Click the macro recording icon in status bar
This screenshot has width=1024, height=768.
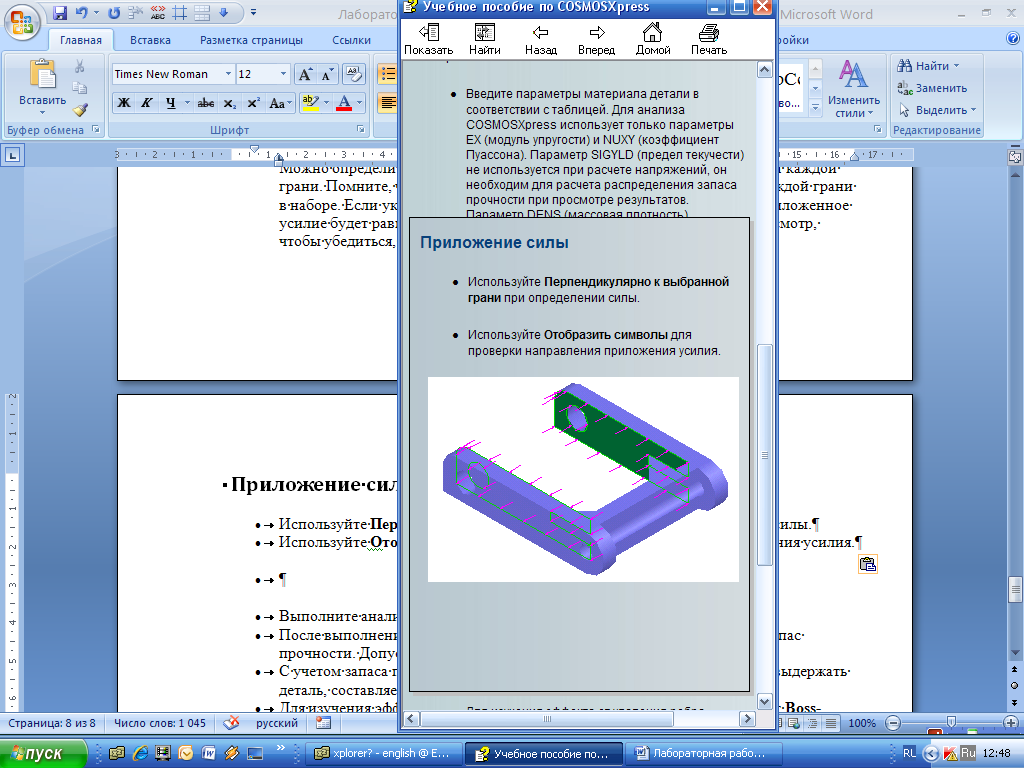point(323,723)
